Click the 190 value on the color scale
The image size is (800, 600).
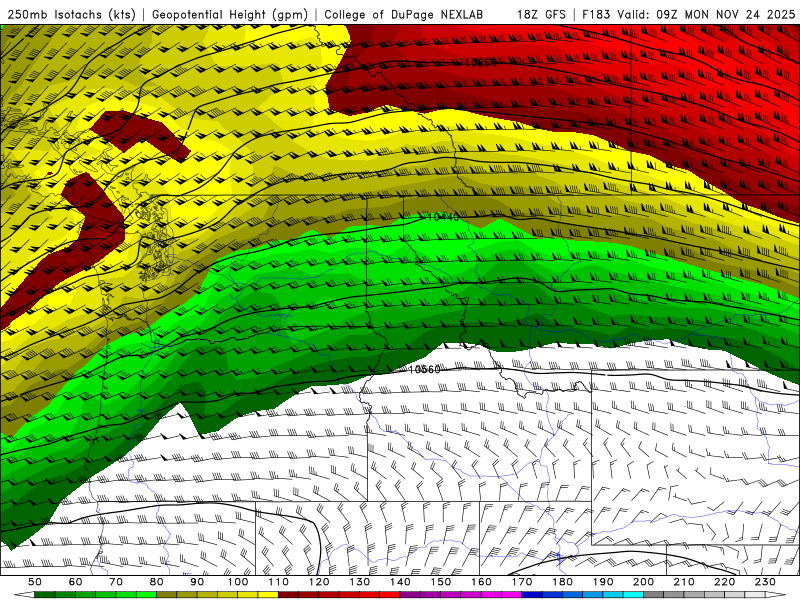pyautogui.click(x=603, y=582)
